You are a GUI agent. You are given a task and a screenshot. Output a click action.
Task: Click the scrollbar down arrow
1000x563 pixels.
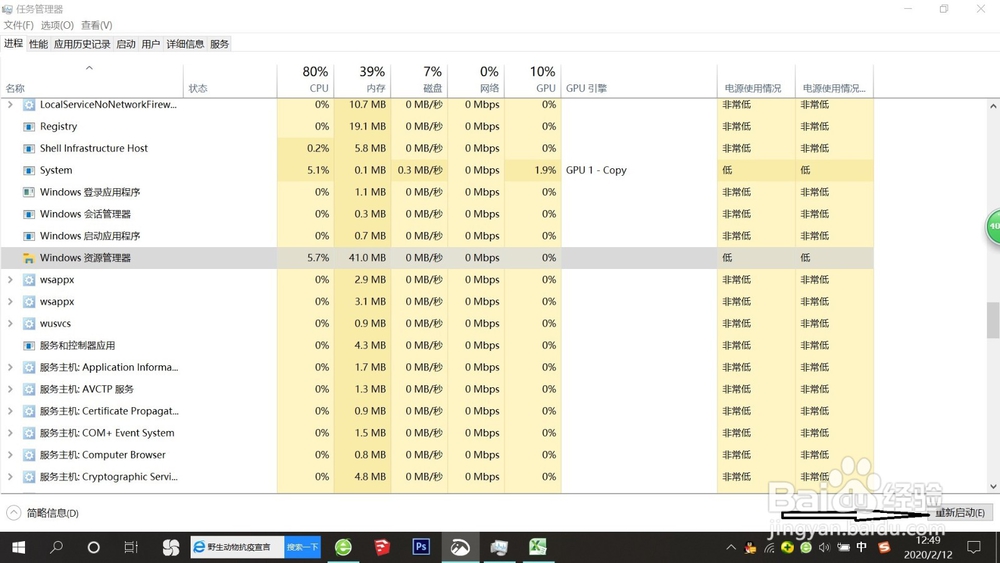click(x=993, y=486)
